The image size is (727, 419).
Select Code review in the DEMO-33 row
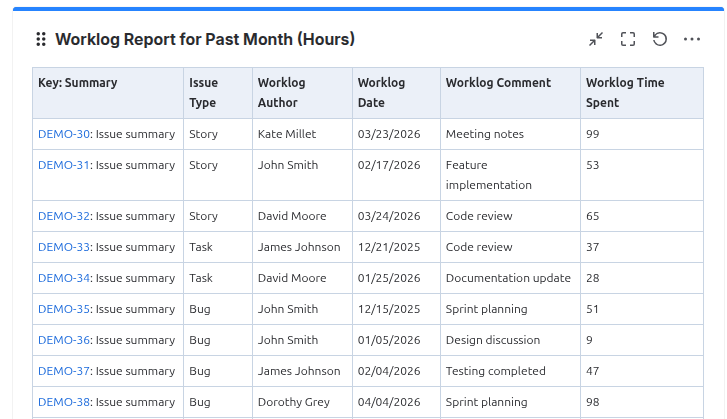[479, 247]
